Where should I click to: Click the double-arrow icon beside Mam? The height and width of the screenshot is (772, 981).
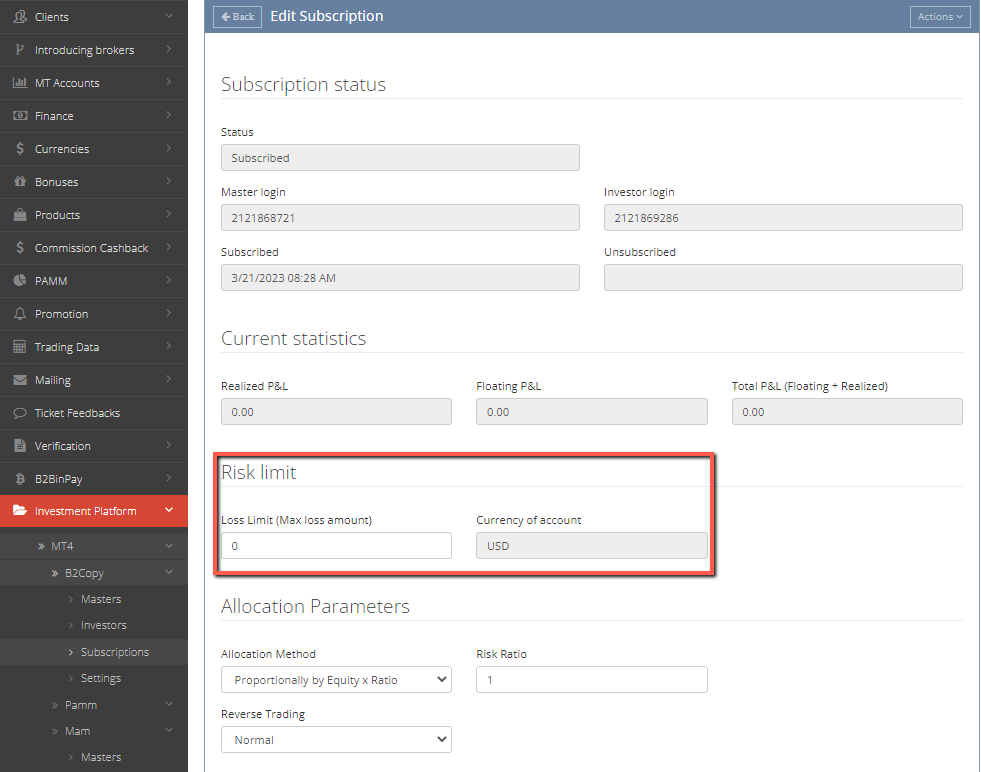[55, 731]
